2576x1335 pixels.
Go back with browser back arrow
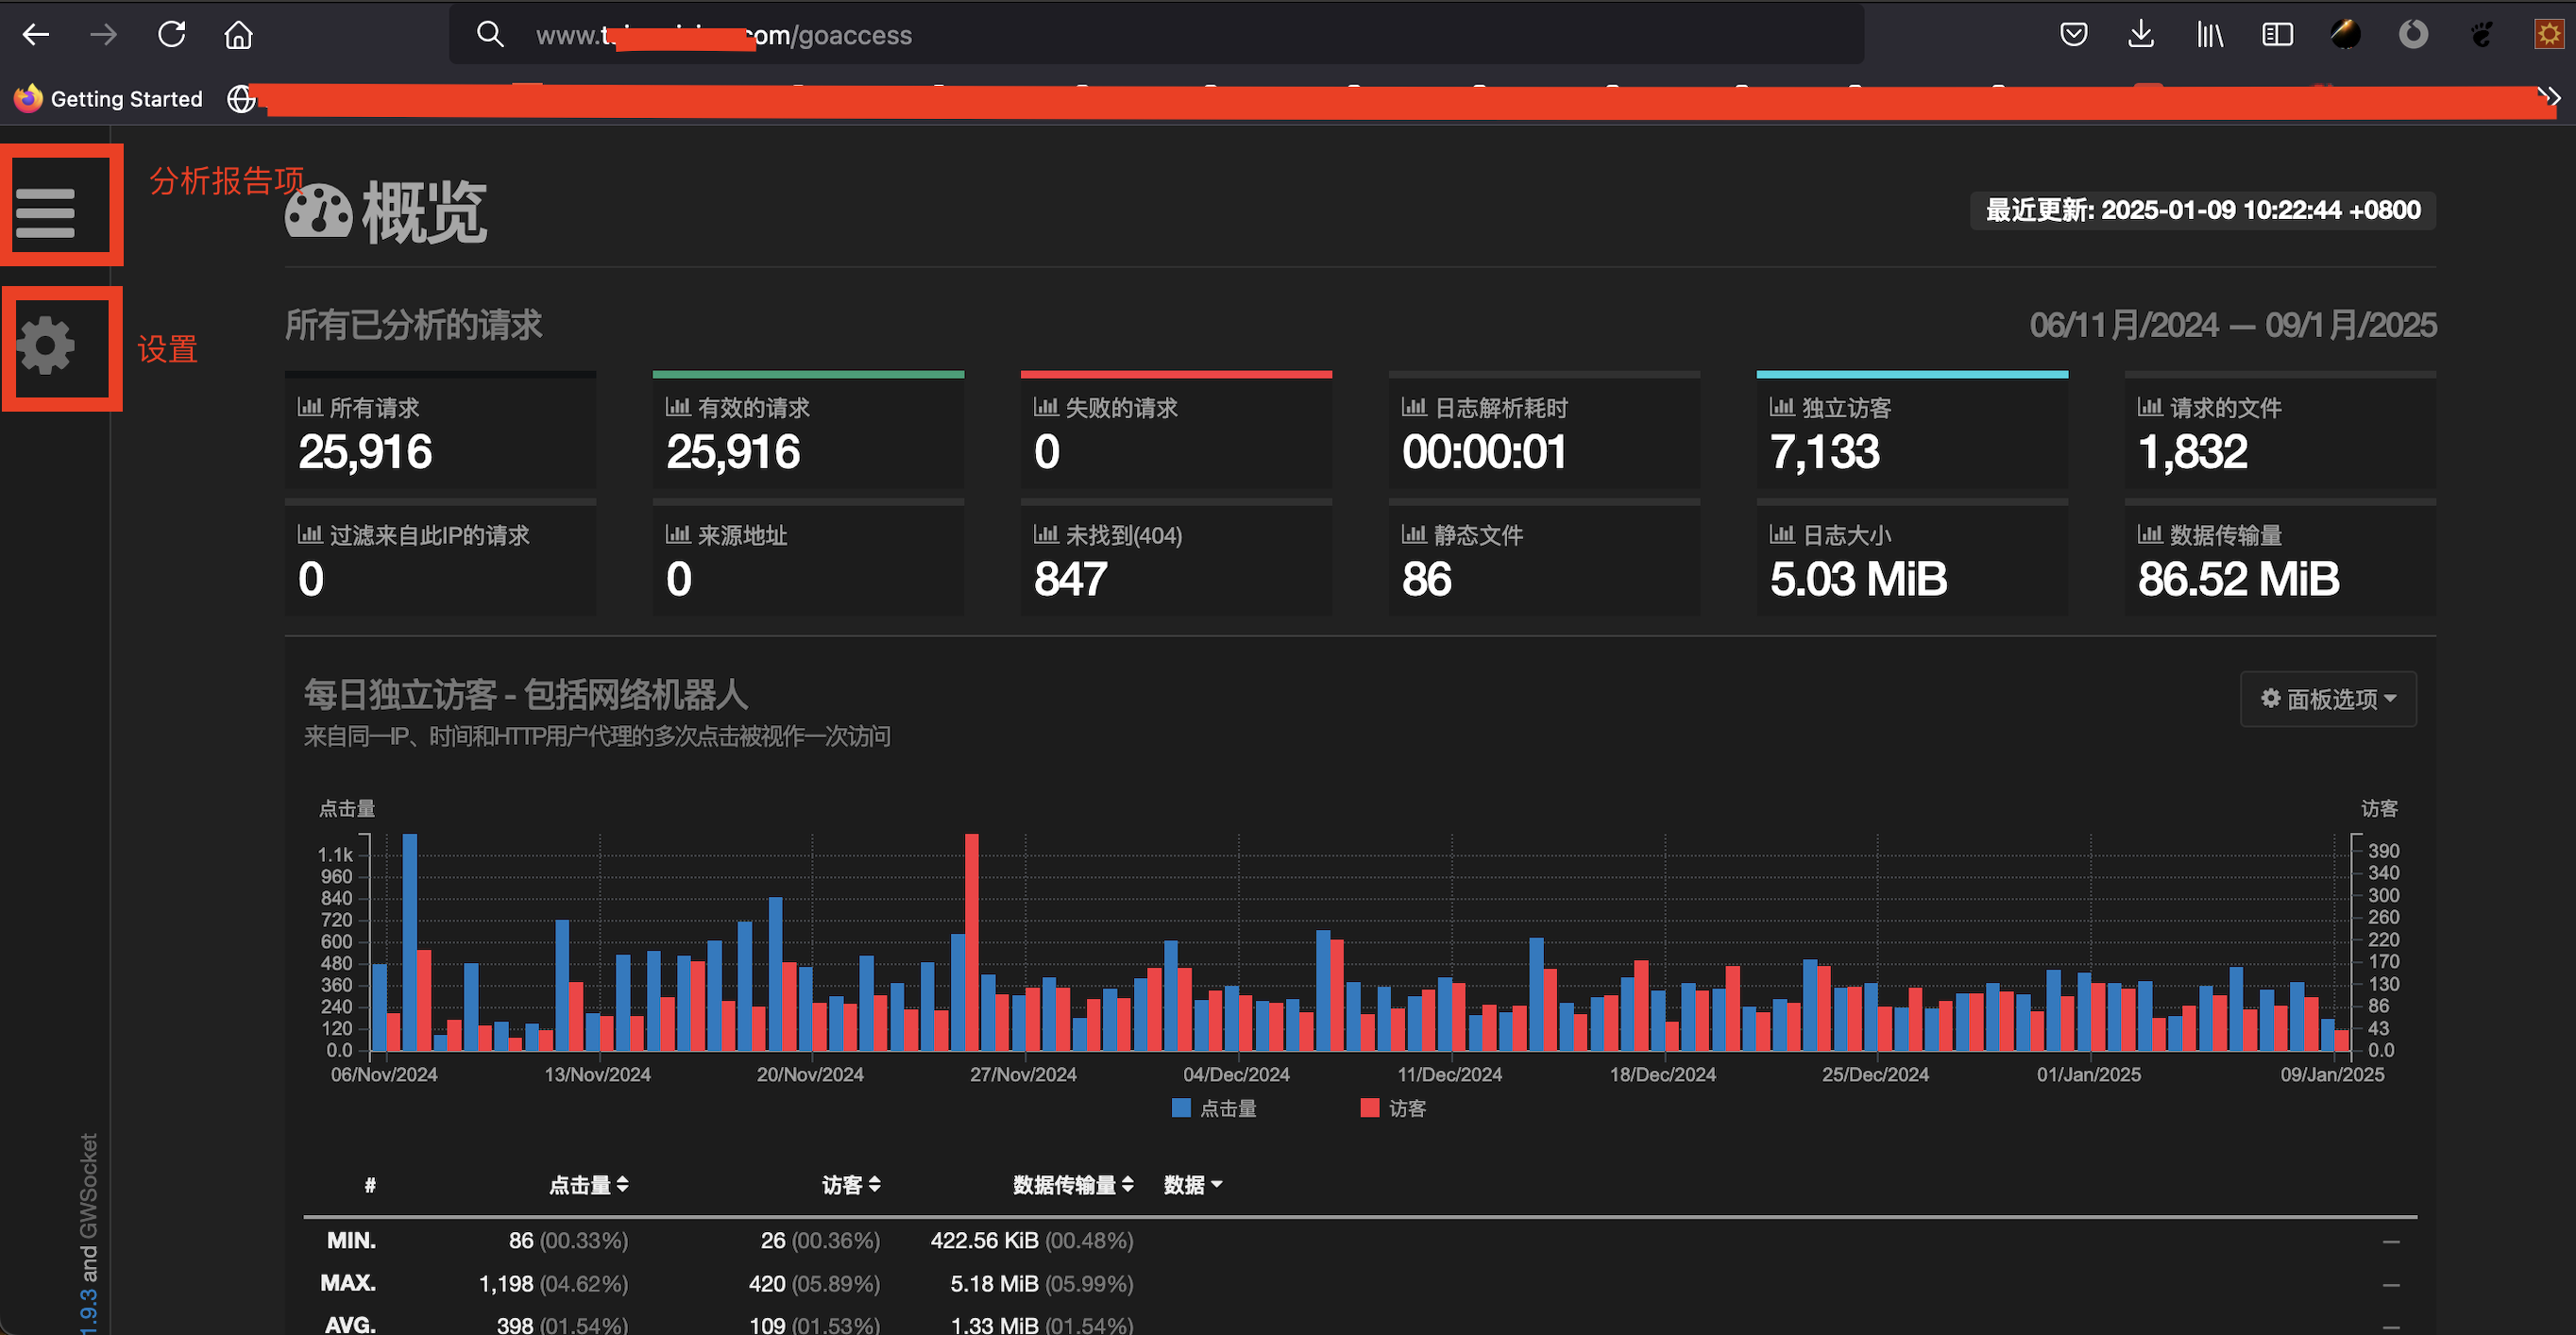click(36, 35)
